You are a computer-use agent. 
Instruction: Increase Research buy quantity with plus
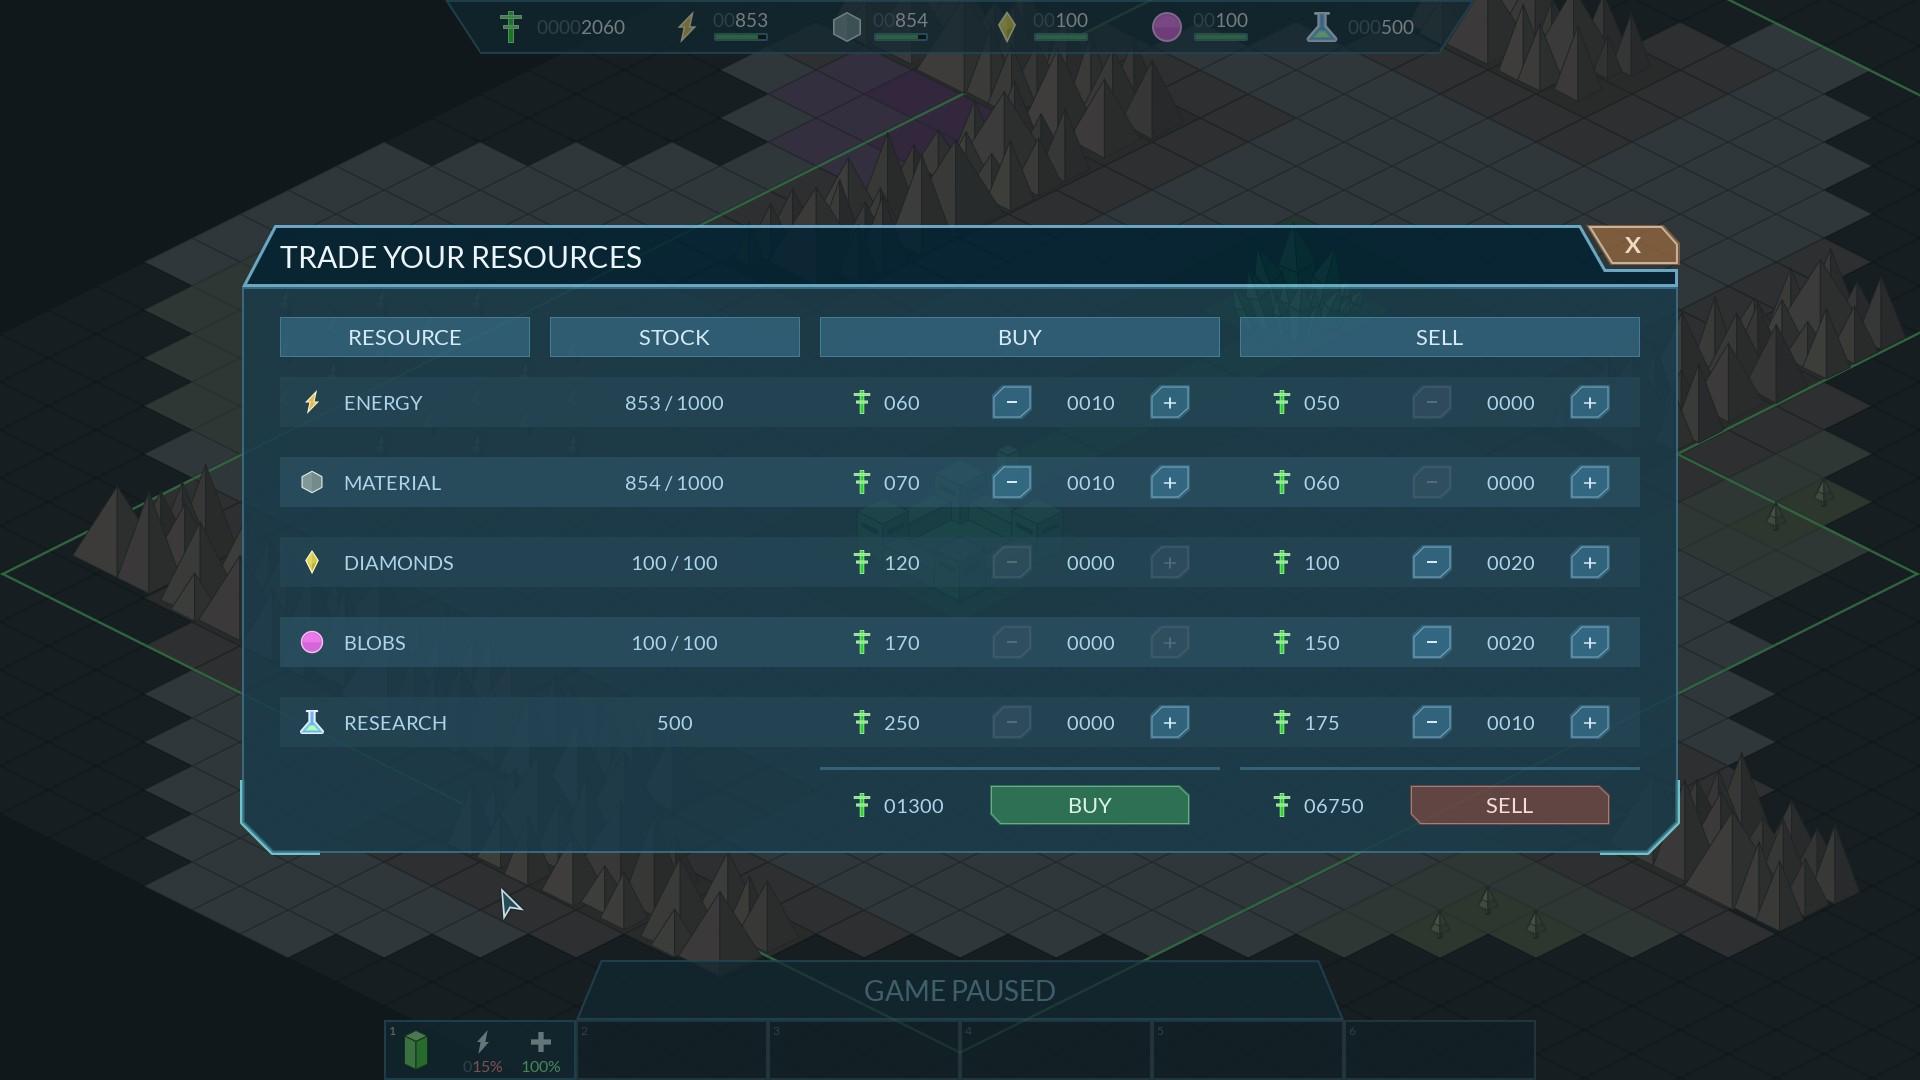(x=1169, y=723)
